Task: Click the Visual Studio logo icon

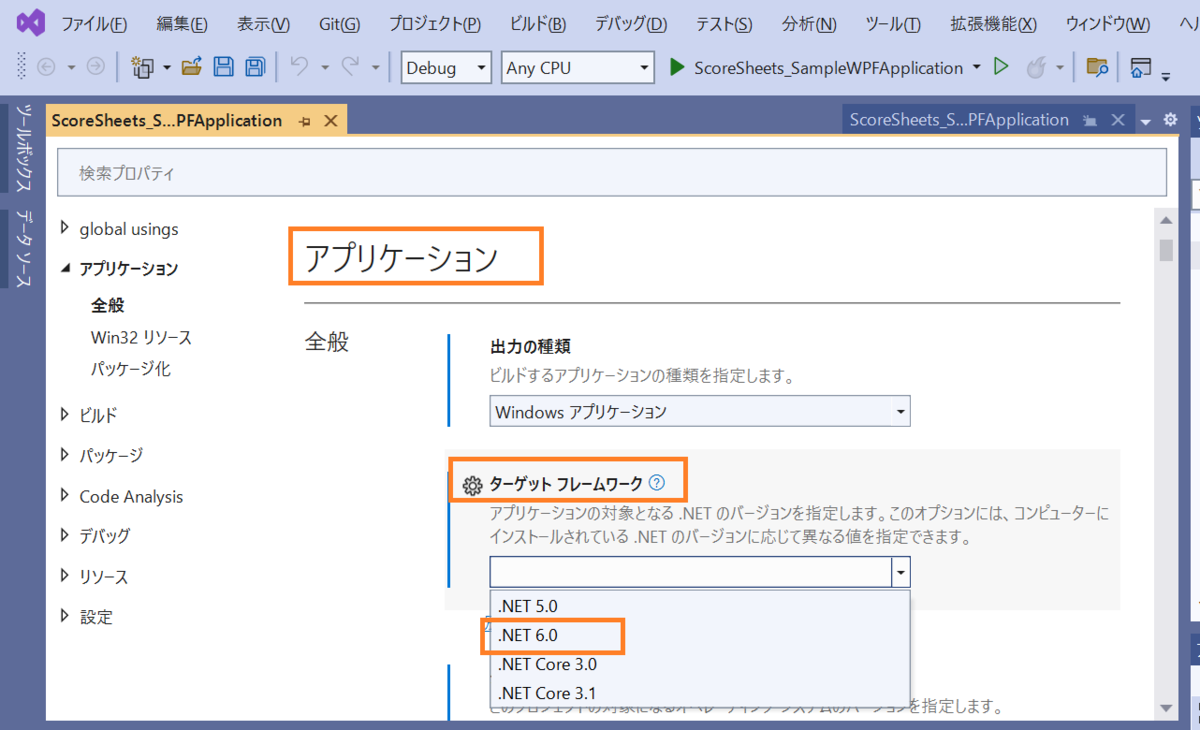Action: click(x=31, y=23)
